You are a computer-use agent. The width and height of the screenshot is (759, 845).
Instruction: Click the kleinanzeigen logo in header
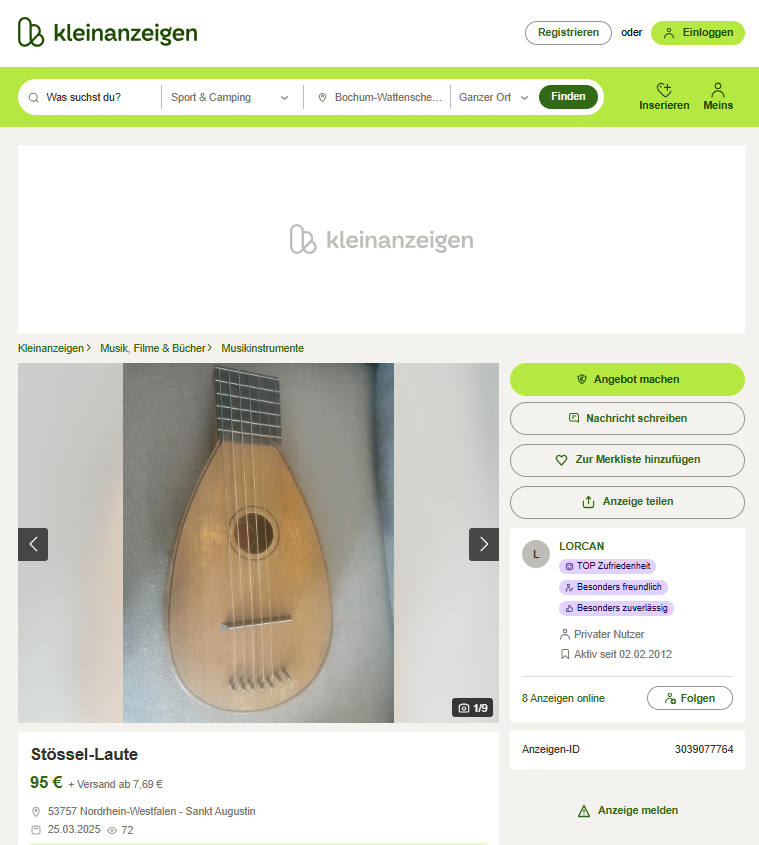(x=108, y=32)
